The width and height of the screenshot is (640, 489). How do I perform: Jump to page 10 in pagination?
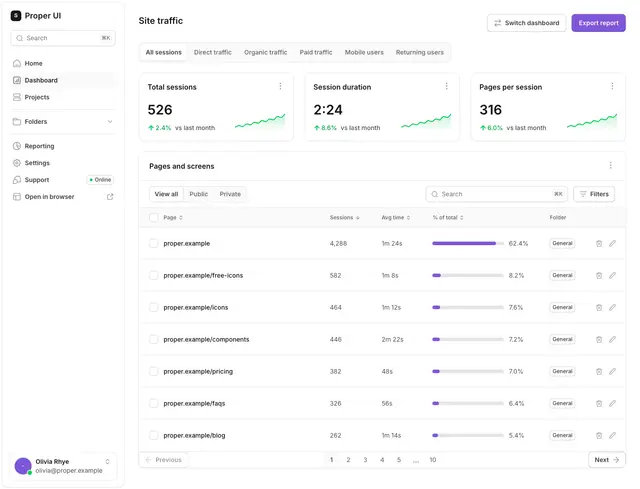click(433, 460)
